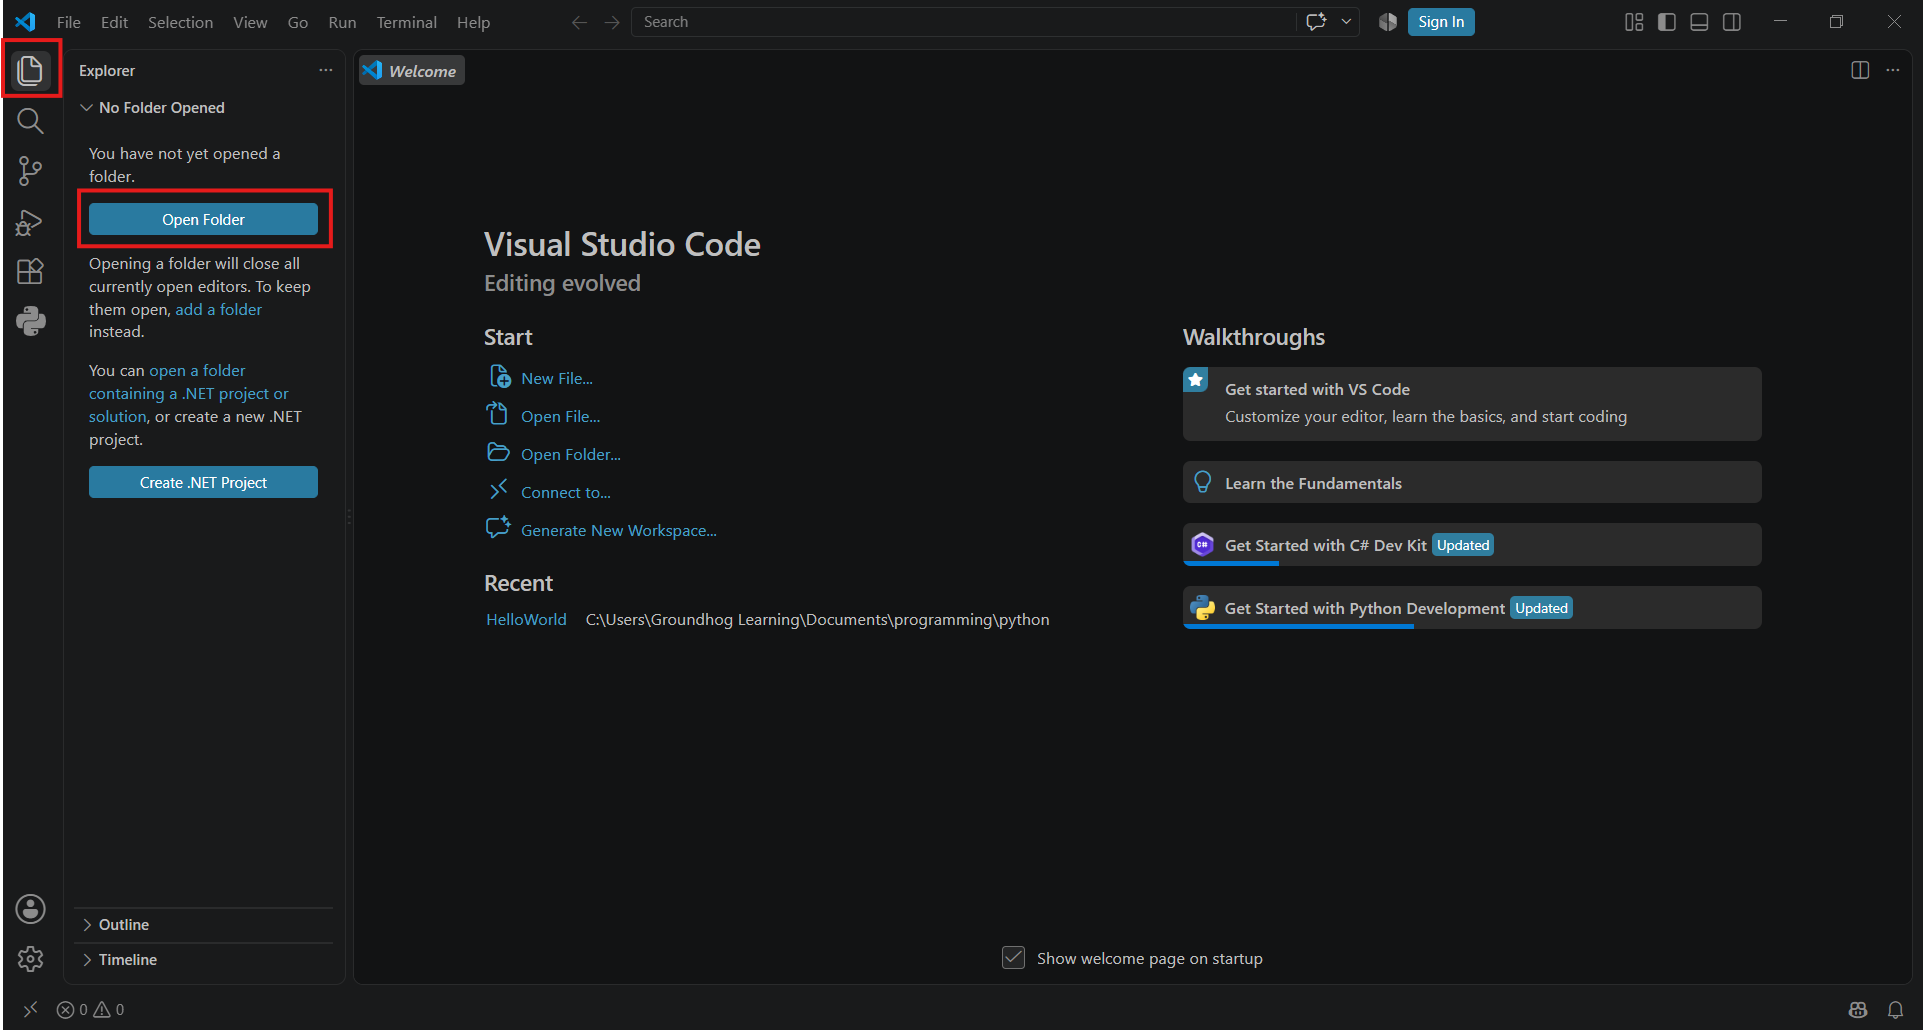Open the Python view in activity bar
1923x1030 pixels.
31,321
